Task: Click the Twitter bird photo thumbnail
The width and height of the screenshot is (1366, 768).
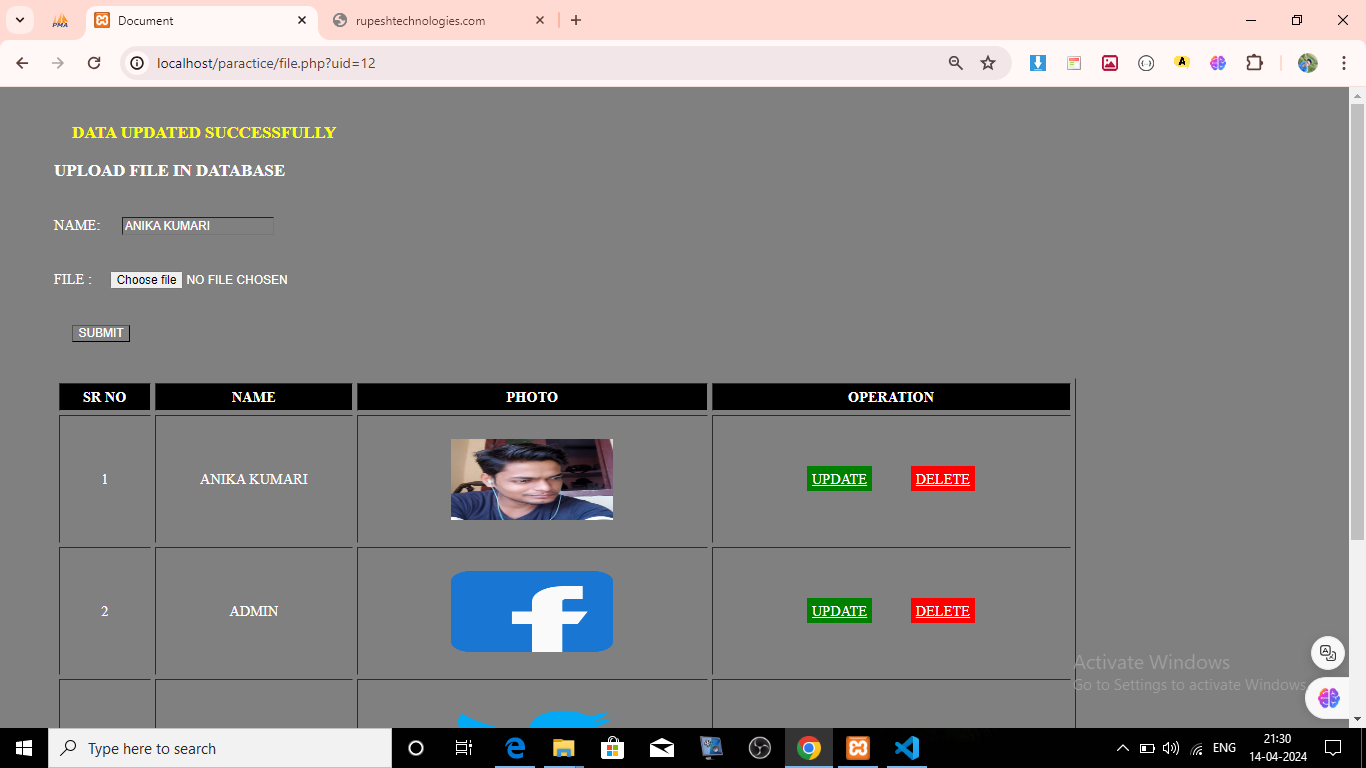Action: 532,719
